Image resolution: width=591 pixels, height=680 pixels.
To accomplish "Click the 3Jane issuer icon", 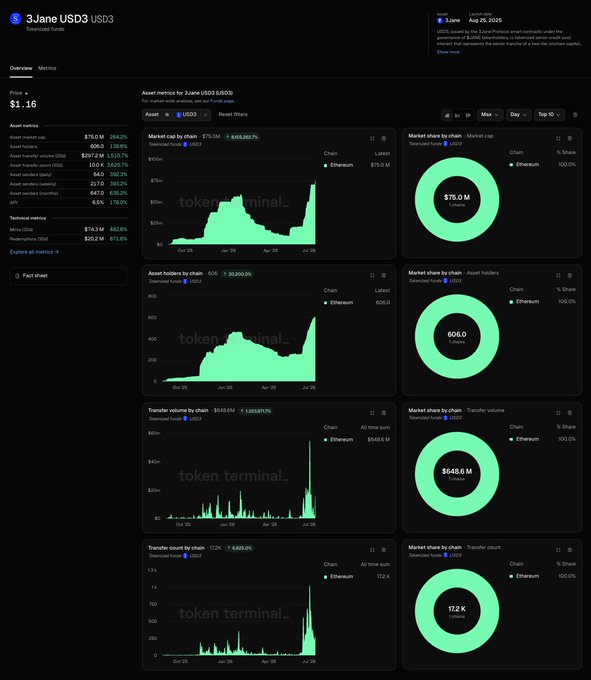I will 440,20.
